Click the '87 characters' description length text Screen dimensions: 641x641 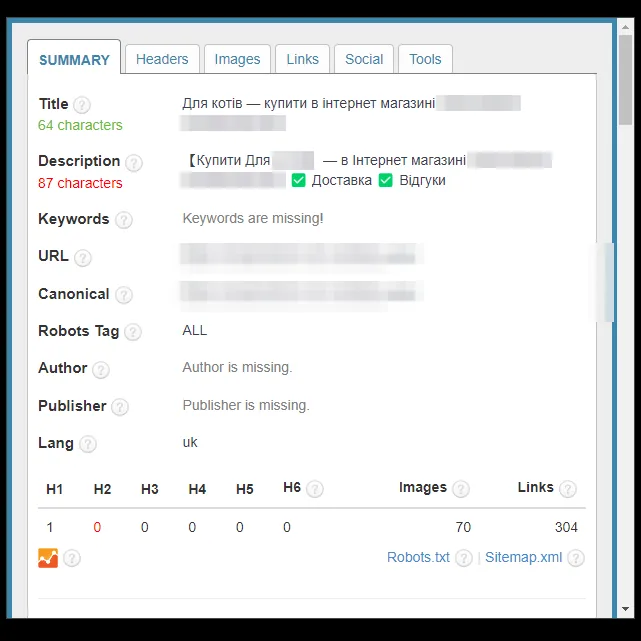(80, 183)
